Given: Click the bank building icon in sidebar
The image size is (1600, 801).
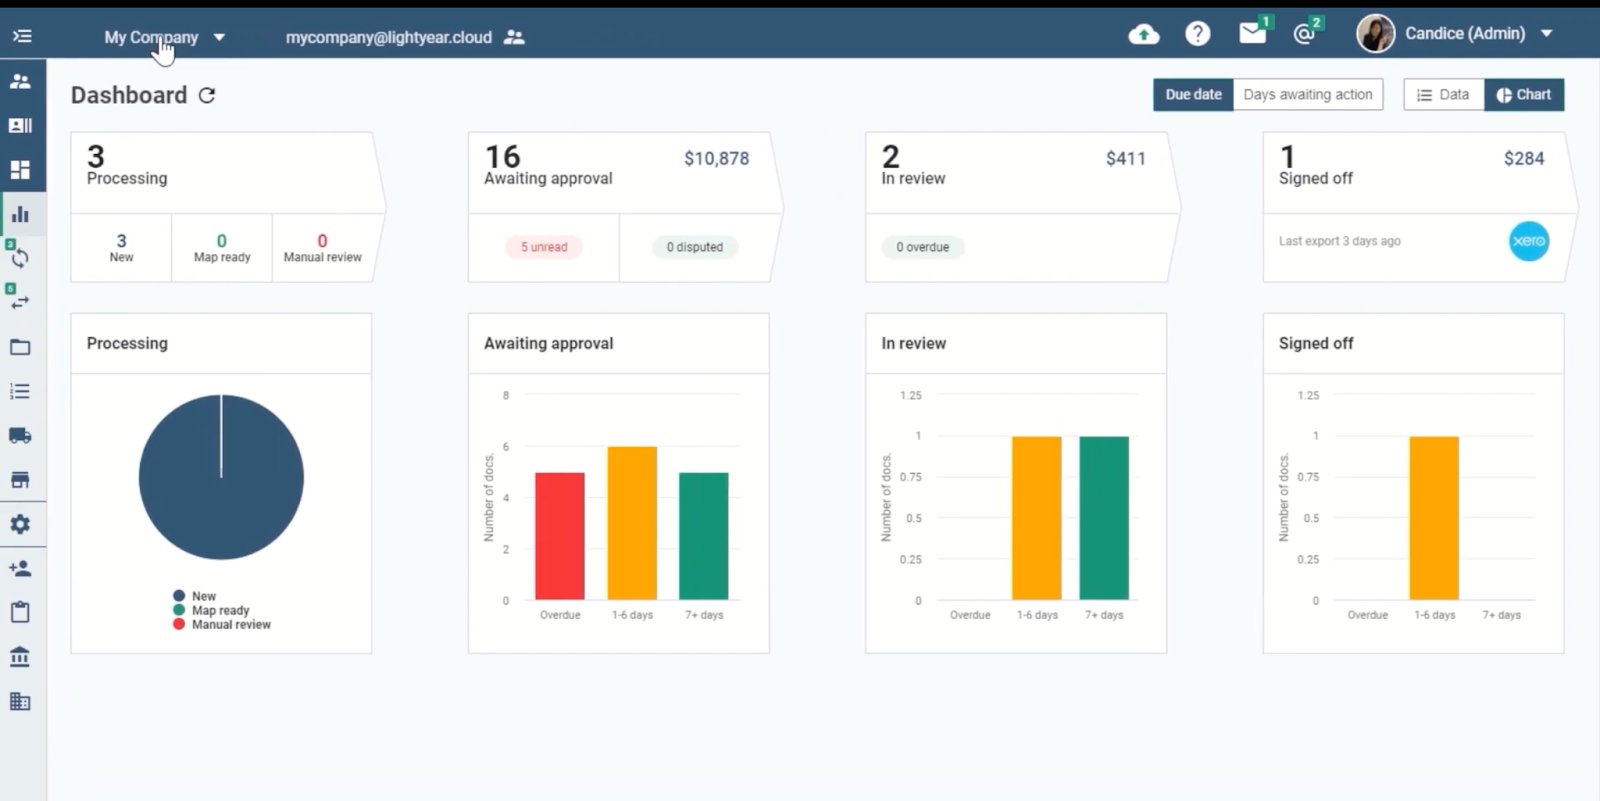Looking at the screenshot, I should point(20,657).
